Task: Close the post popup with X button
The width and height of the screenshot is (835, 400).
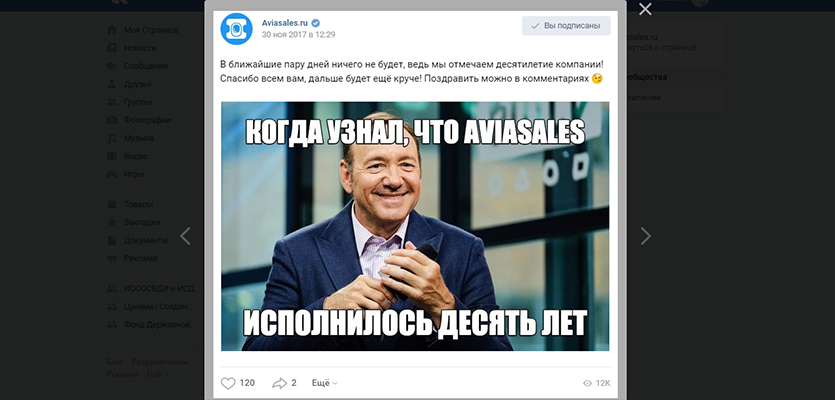Action: [645, 9]
